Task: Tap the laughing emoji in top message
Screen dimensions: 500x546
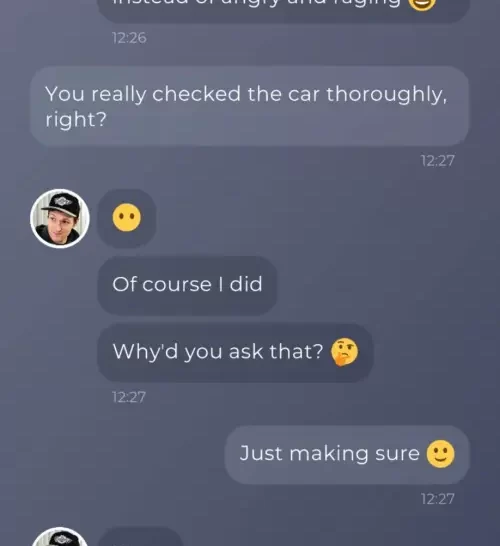Action: click(422, 5)
